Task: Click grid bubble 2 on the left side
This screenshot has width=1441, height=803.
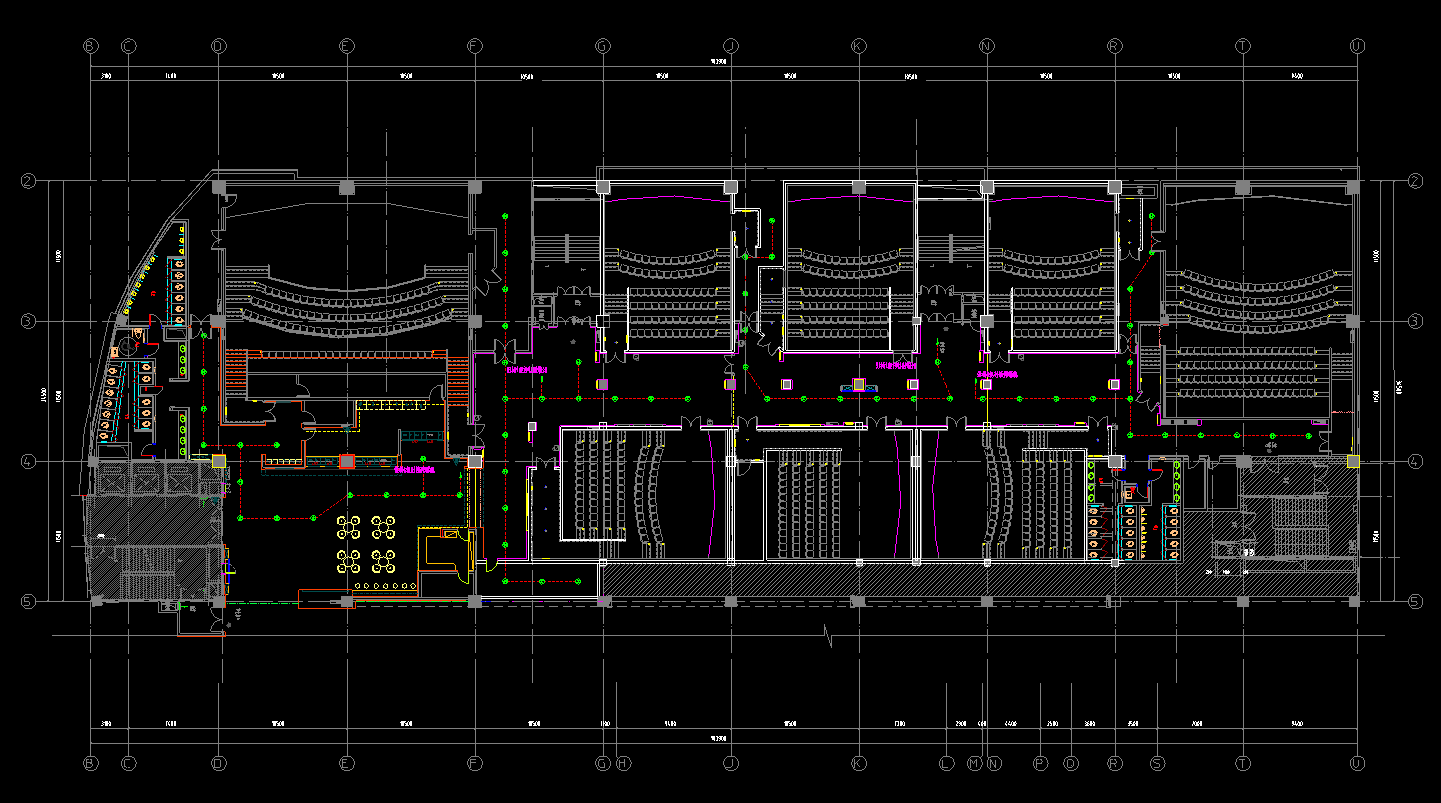Action: tap(29, 182)
